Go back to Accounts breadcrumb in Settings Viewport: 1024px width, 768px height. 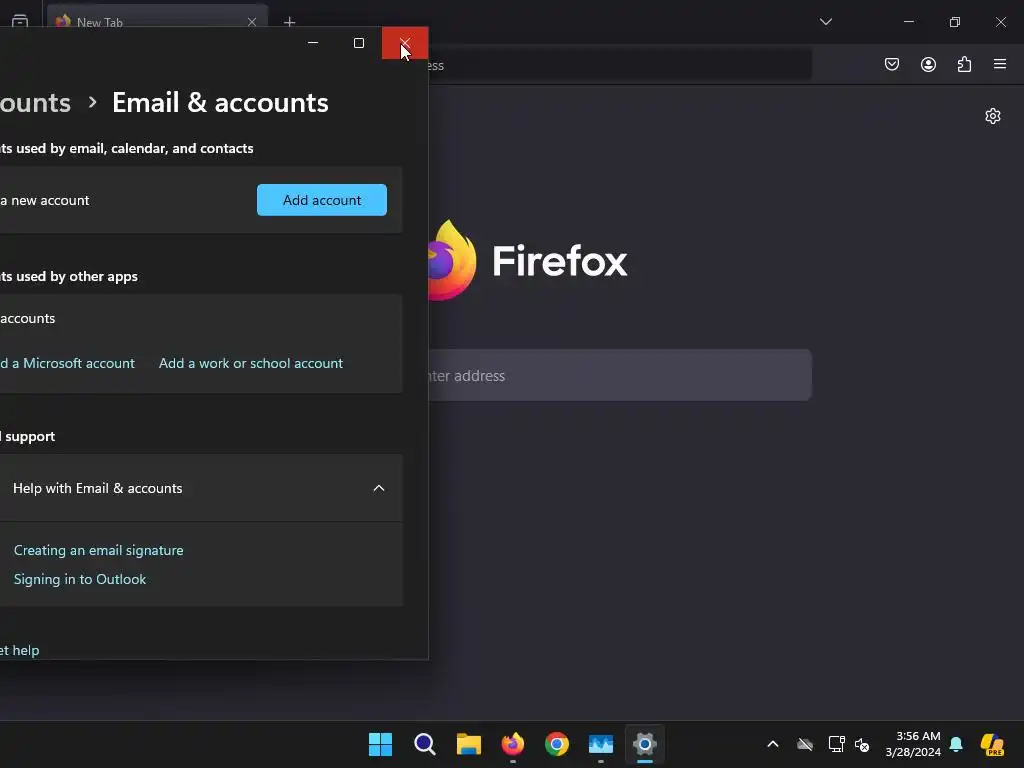click(35, 103)
